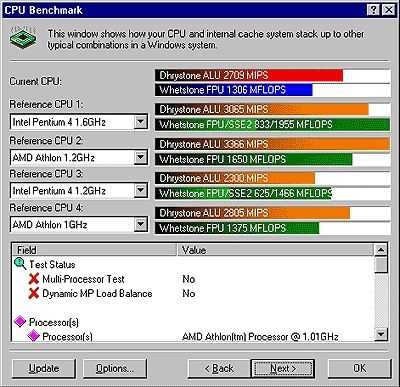Advance with the Next button
Viewport: 400px width, 387px height.
point(283,368)
